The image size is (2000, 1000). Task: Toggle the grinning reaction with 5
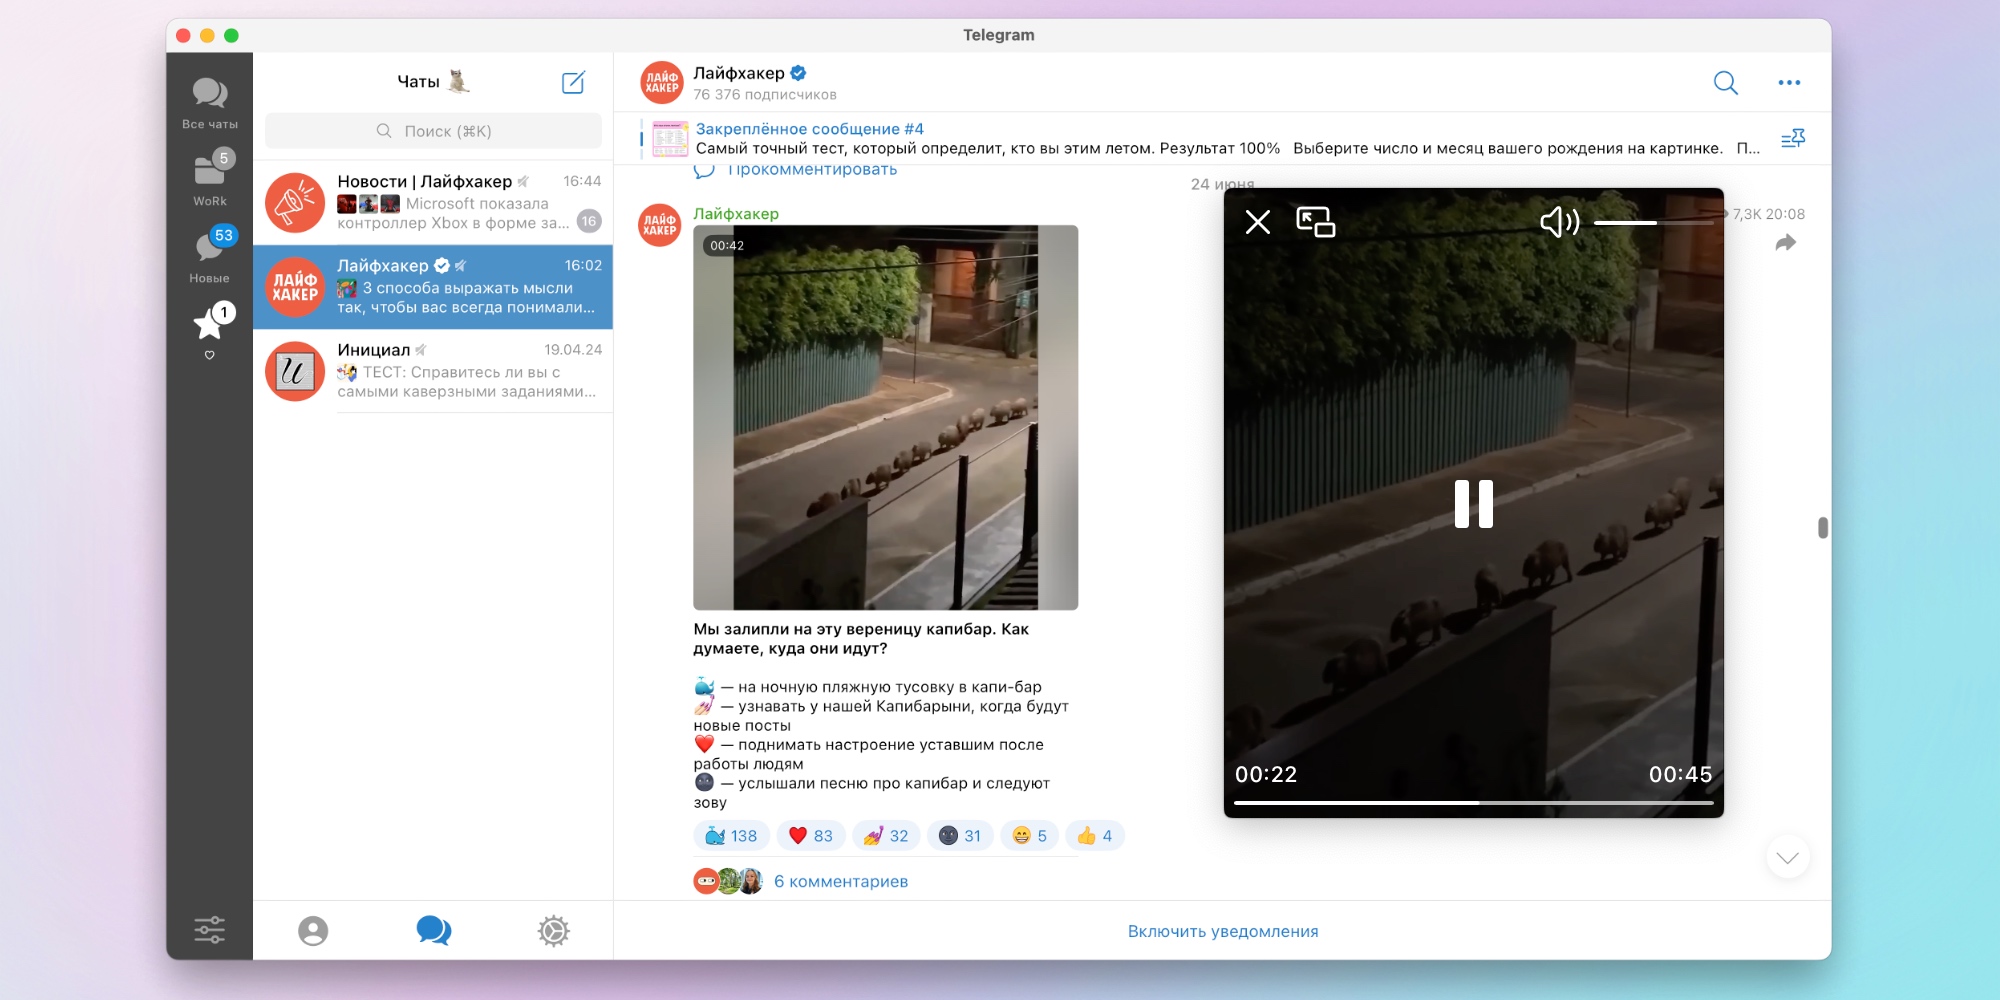point(1029,836)
